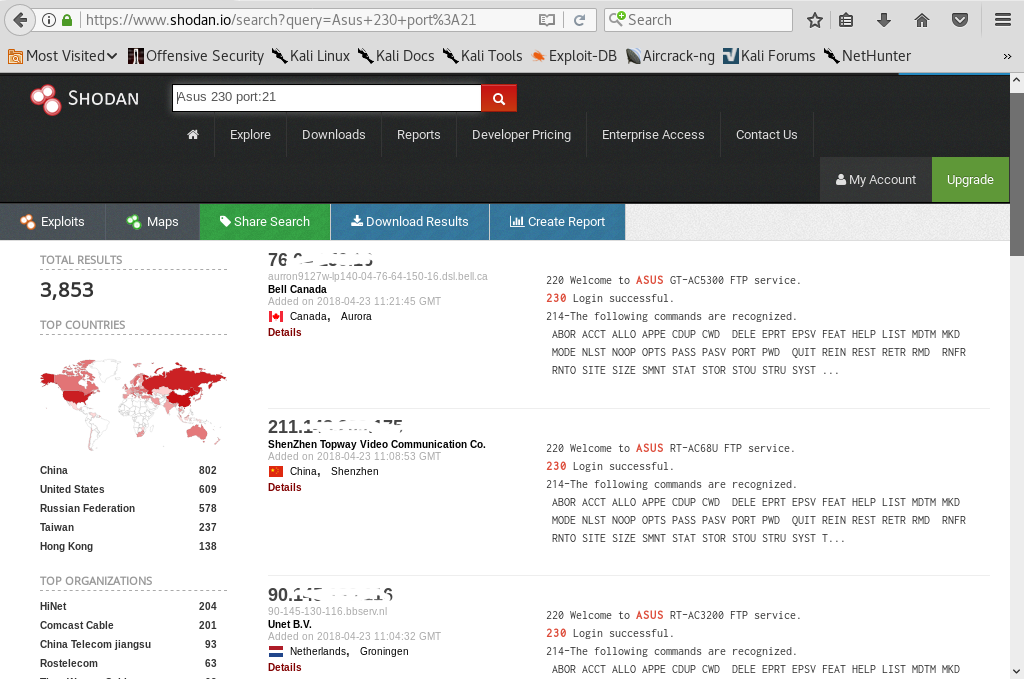Toggle reader view icon in address bar
Image resolution: width=1024 pixels, height=679 pixels.
pyautogui.click(x=547, y=20)
